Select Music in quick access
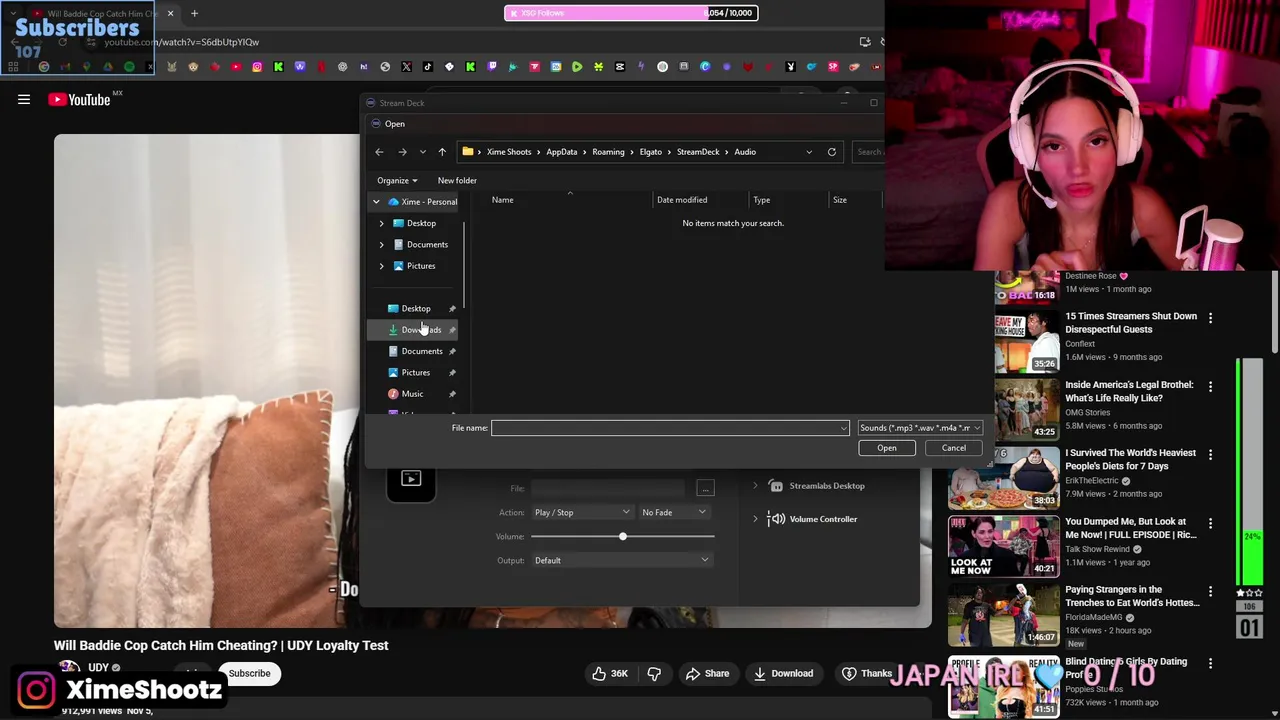The image size is (1280, 720). (412, 394)
